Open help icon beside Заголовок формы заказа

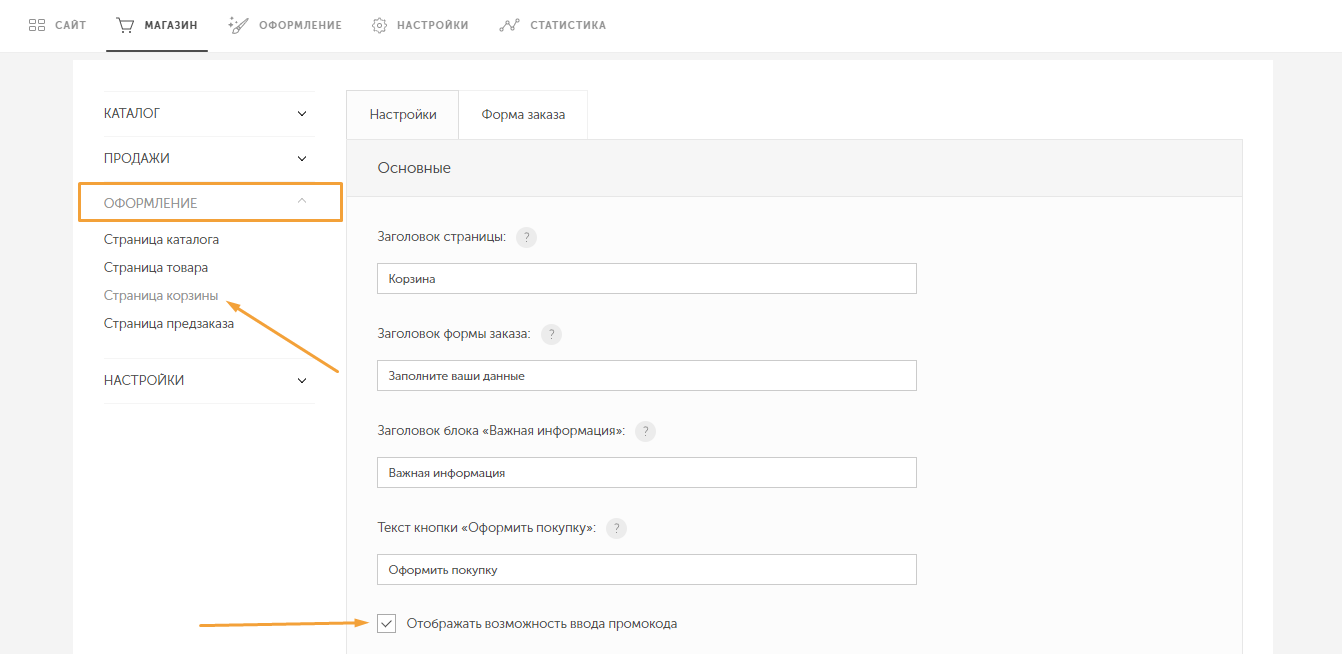coord(551,334)
